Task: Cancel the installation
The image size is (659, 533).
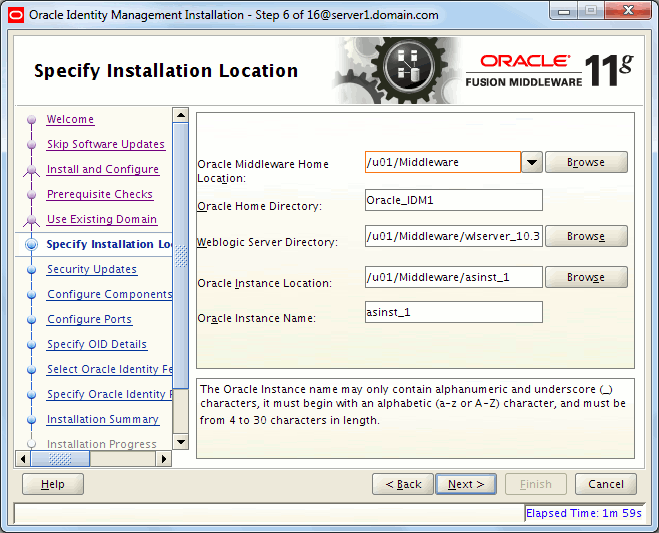Action: (606, 484)
